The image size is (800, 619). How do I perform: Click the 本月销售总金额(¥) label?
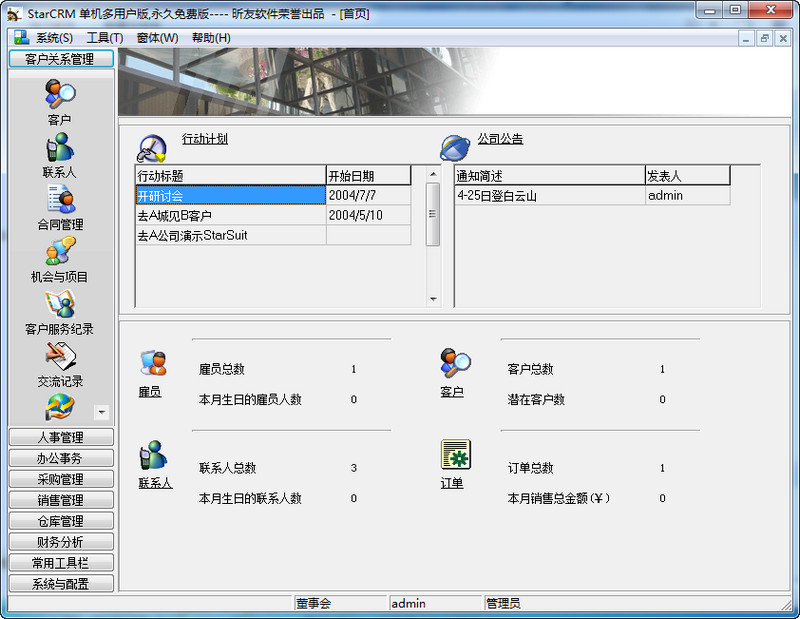click(x=559, y=498)
